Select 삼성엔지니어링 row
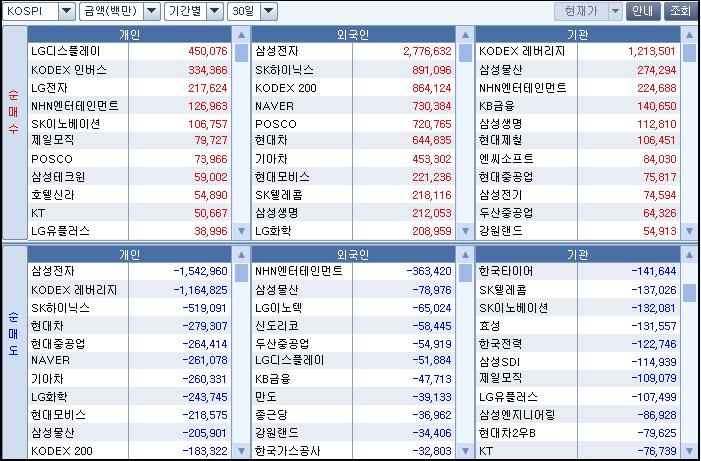 (578, 415)
